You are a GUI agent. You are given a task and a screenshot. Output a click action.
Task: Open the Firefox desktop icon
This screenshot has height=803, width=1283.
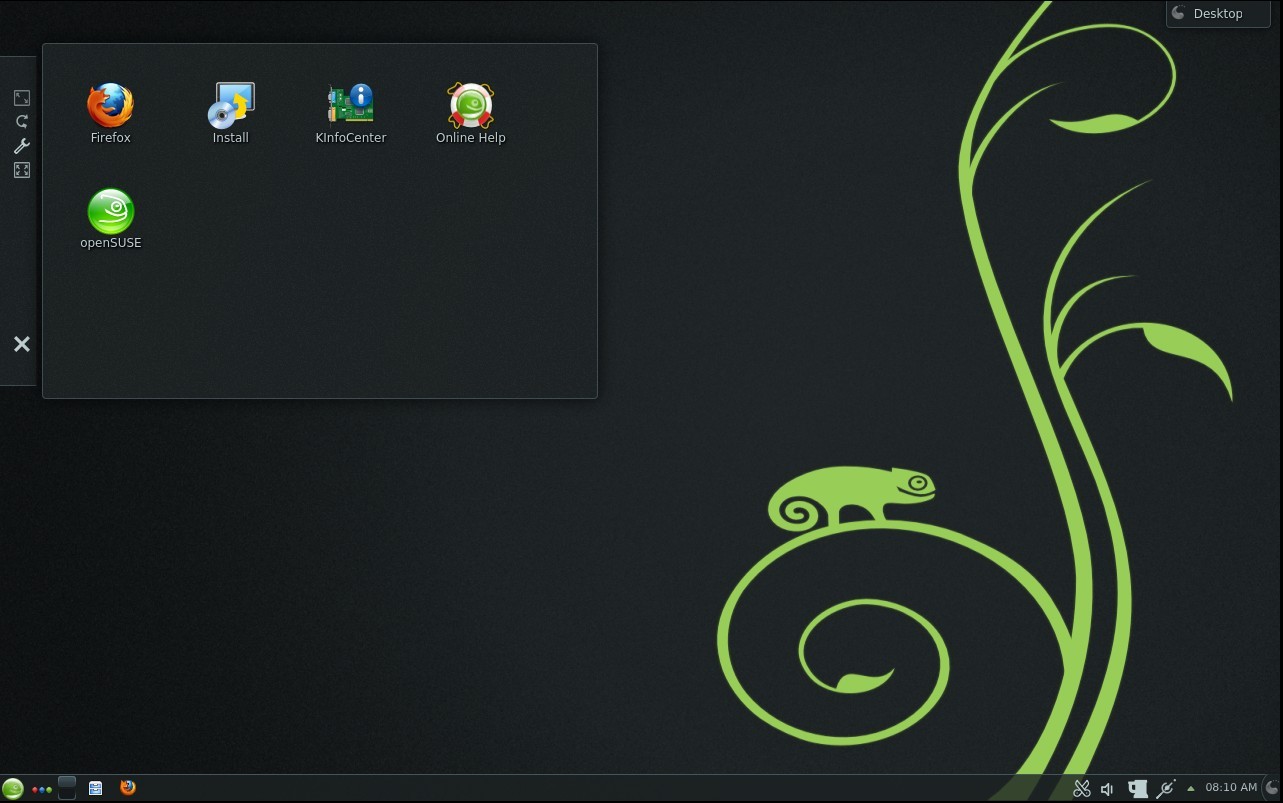[x=110, y=112]
